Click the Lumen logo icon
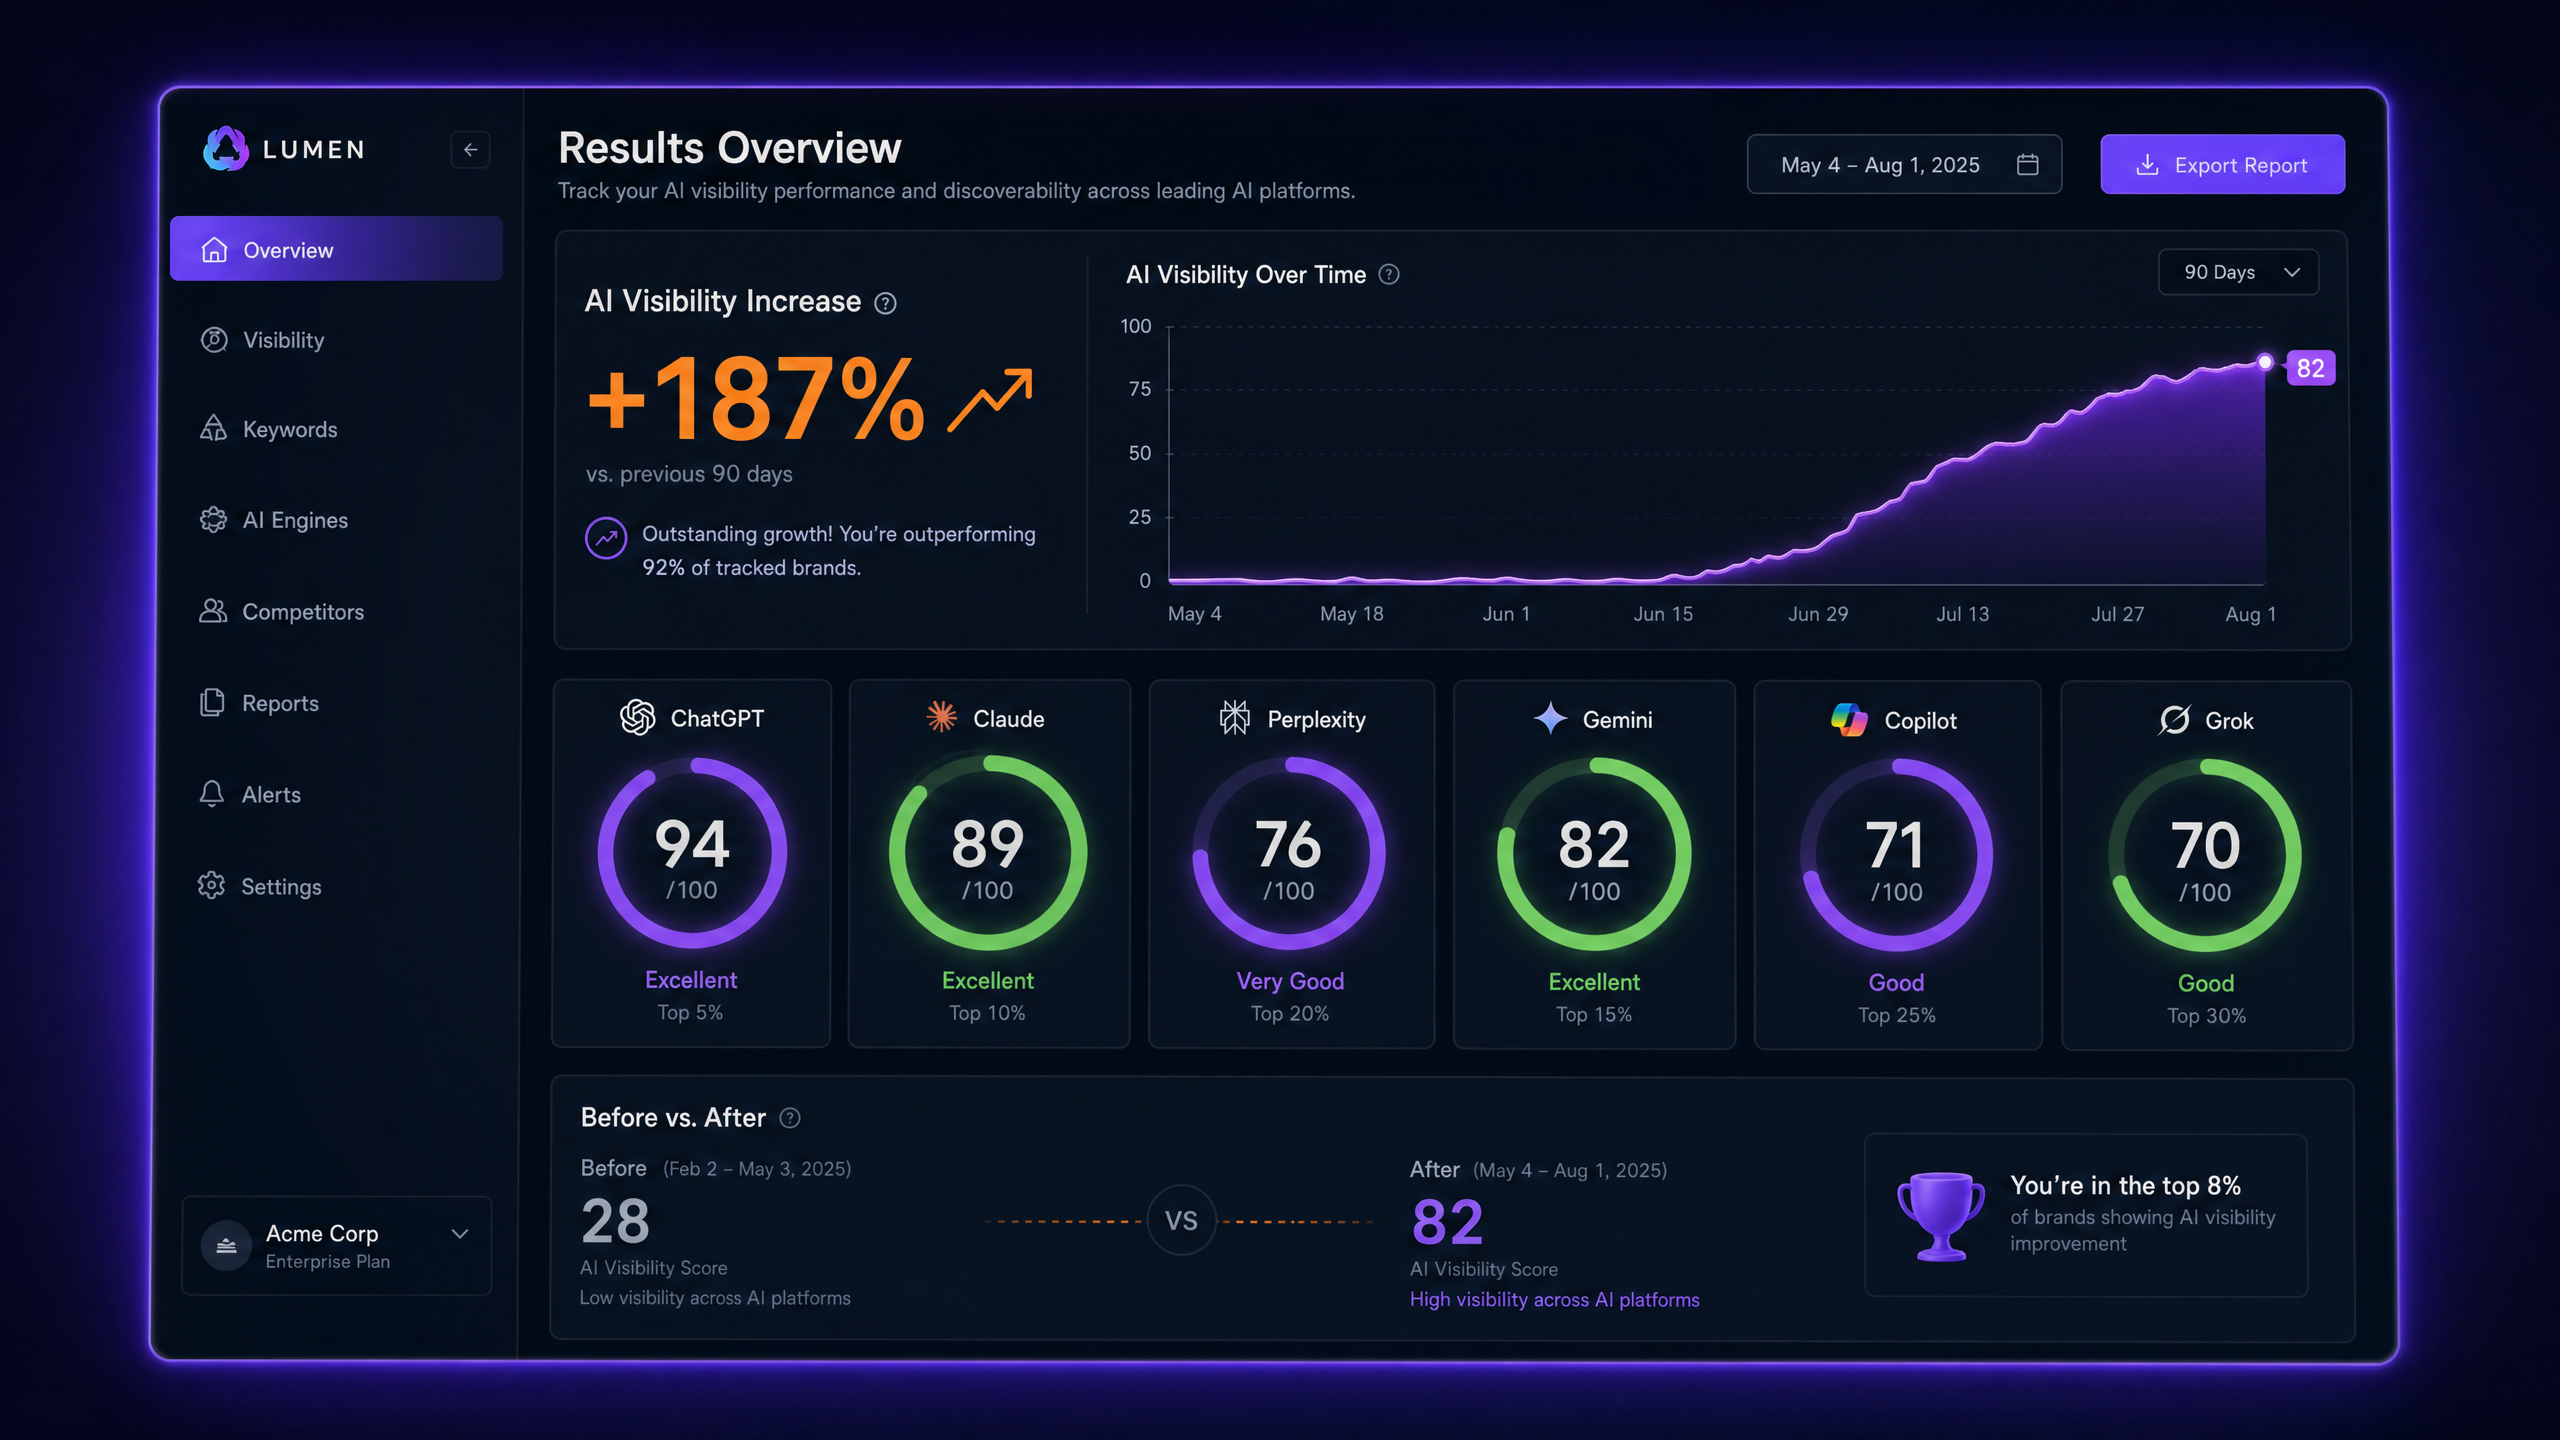This screenshot has width=2560, height=1440. (x=225, y=149)
